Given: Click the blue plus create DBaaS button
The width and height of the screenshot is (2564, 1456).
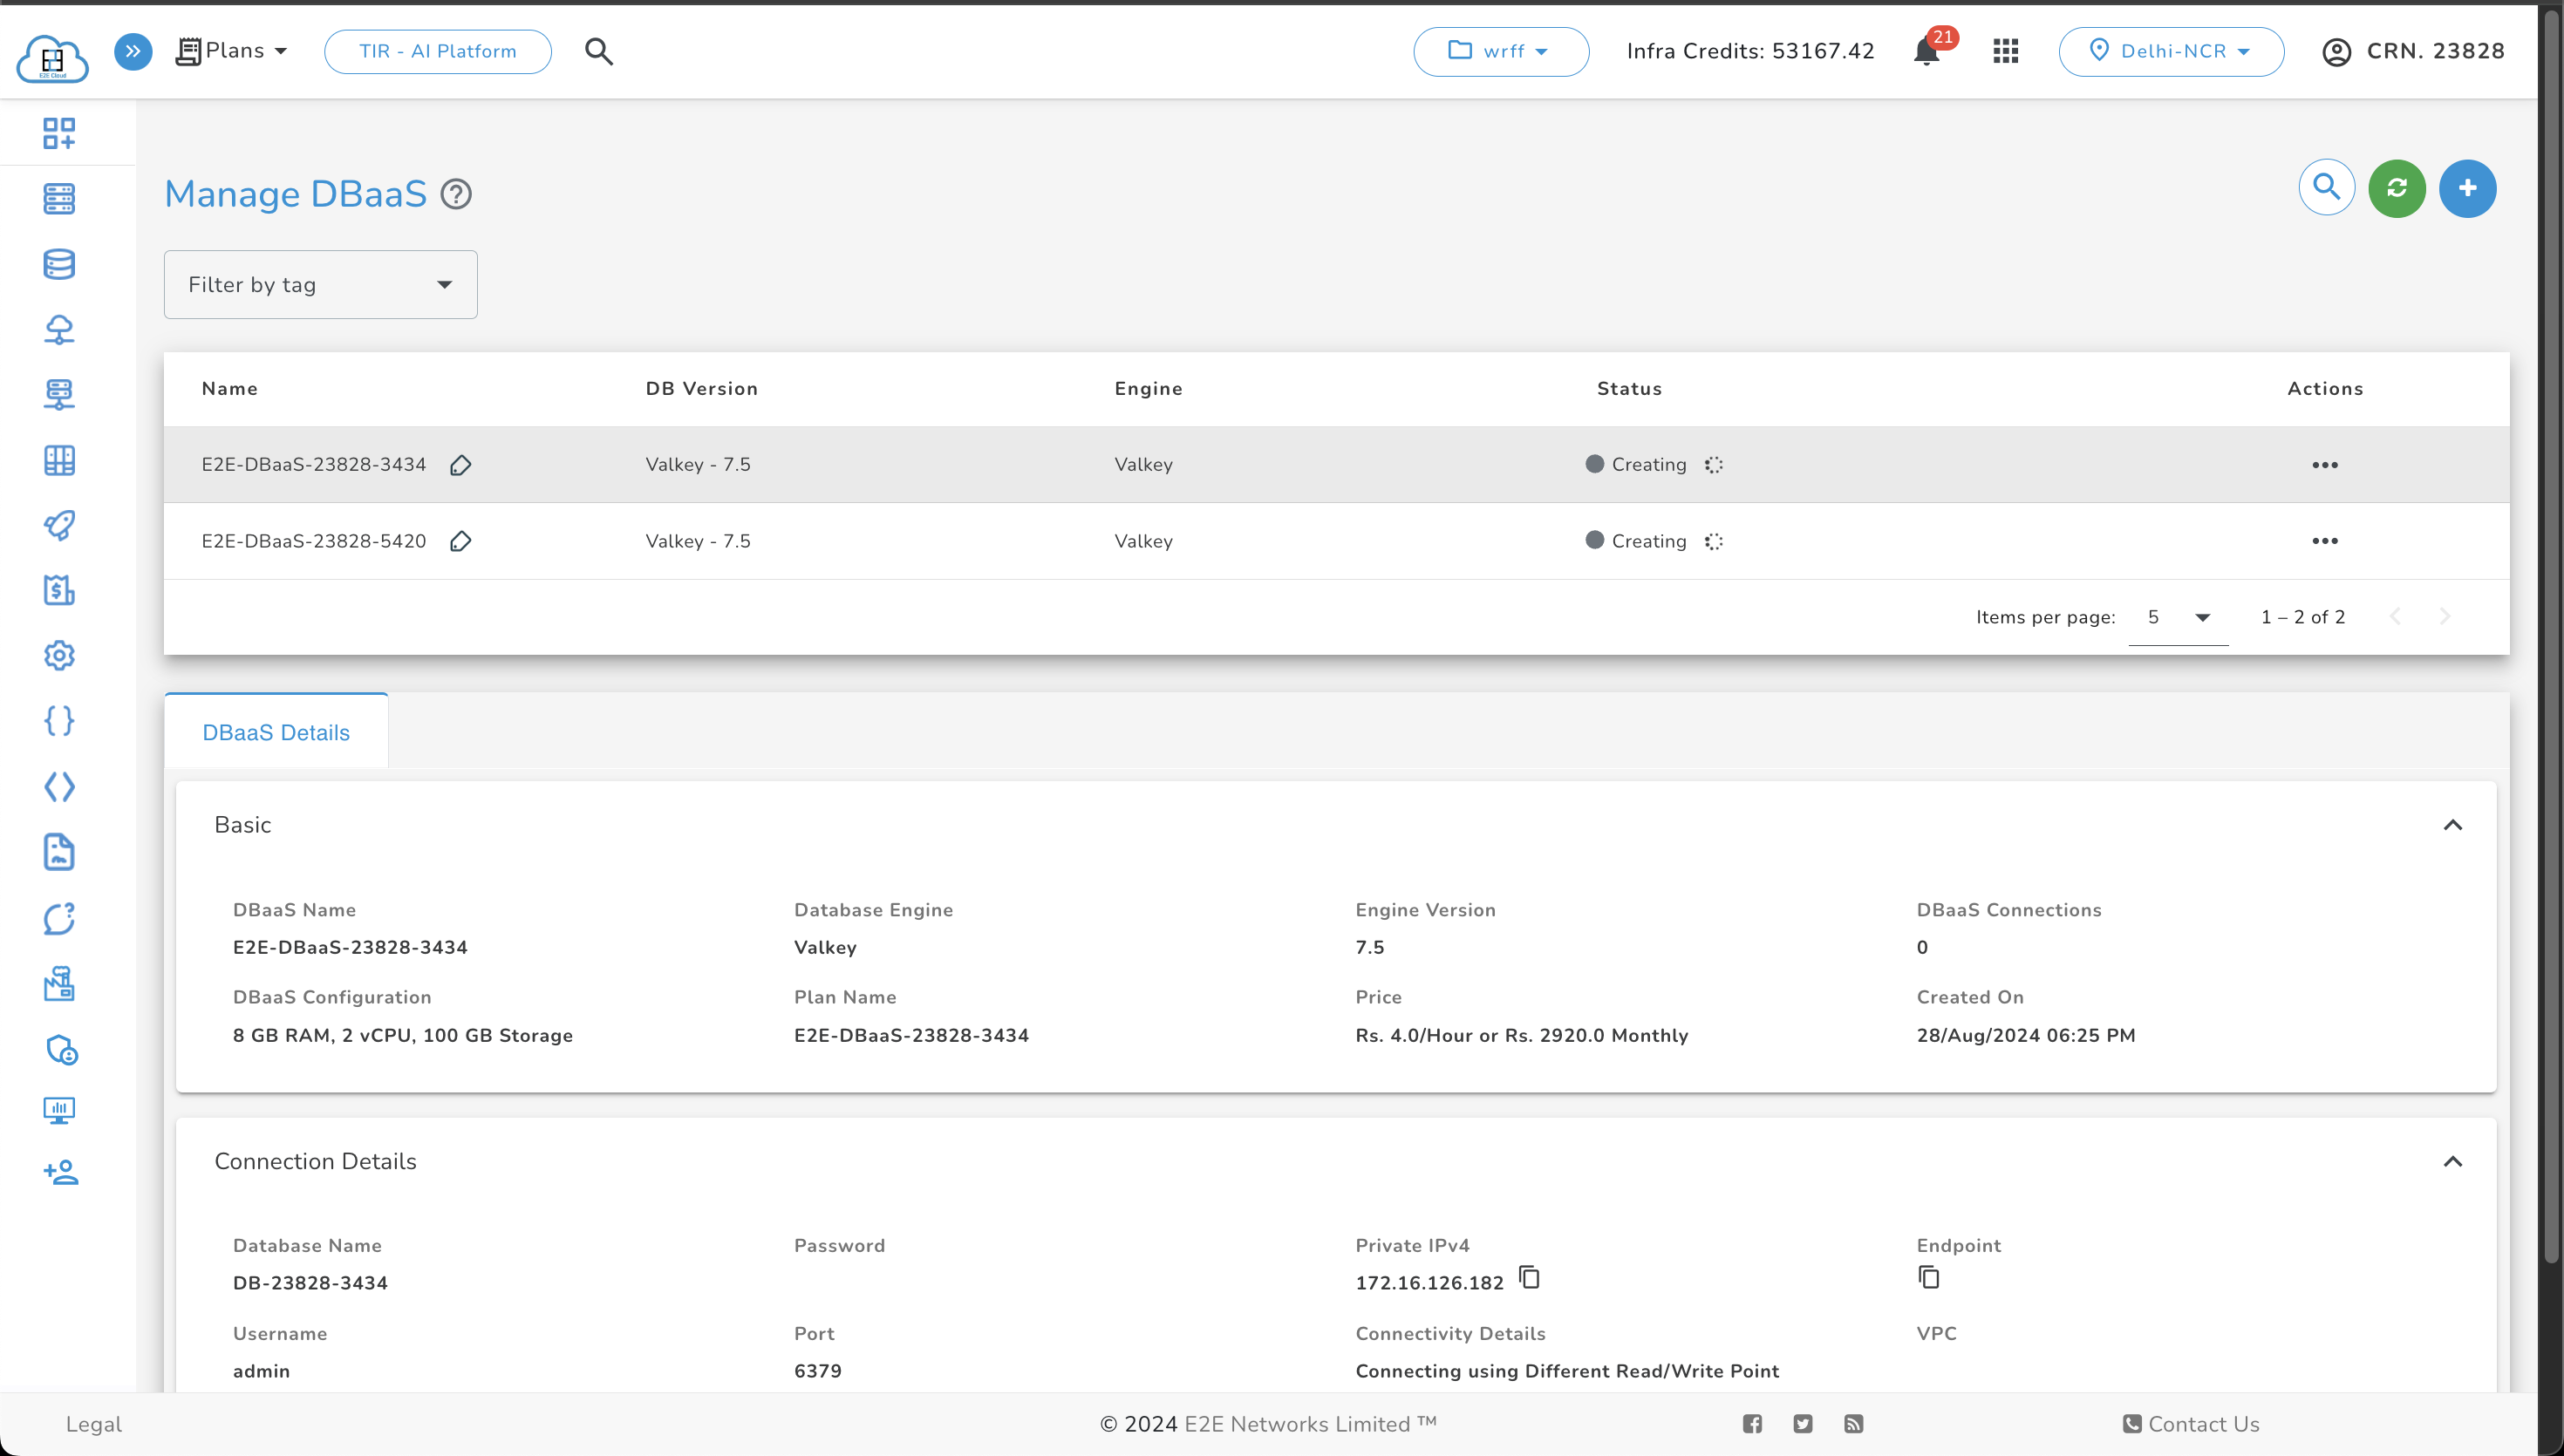Looking at the screenshot, I should (2467, 188).
